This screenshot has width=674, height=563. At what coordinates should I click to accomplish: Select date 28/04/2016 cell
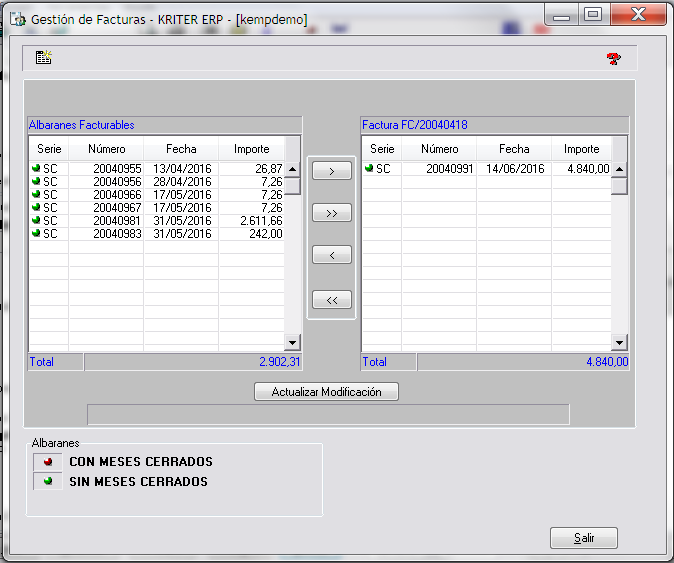click(x=181, y=181)
